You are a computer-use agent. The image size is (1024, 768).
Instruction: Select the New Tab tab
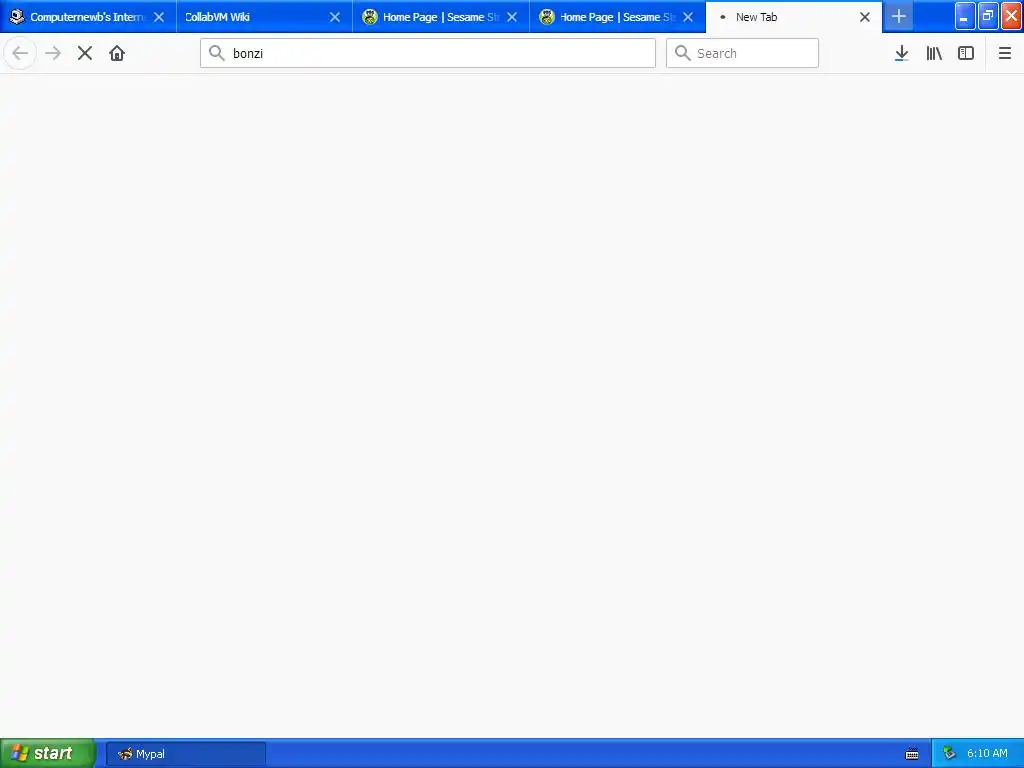[793, 17]
